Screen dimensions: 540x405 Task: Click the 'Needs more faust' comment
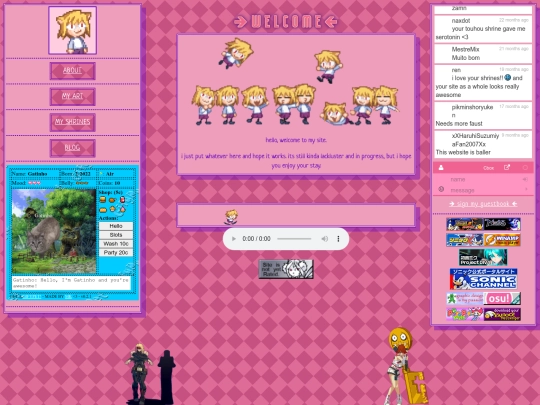[483, 115]
